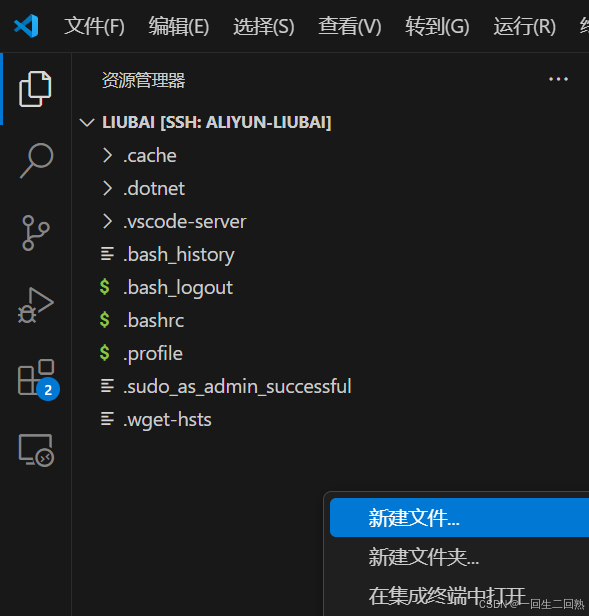Open the Explorer view in activity bar
Image resolution: width=589 pixels, height=616 pixels.
coord(35,89)
